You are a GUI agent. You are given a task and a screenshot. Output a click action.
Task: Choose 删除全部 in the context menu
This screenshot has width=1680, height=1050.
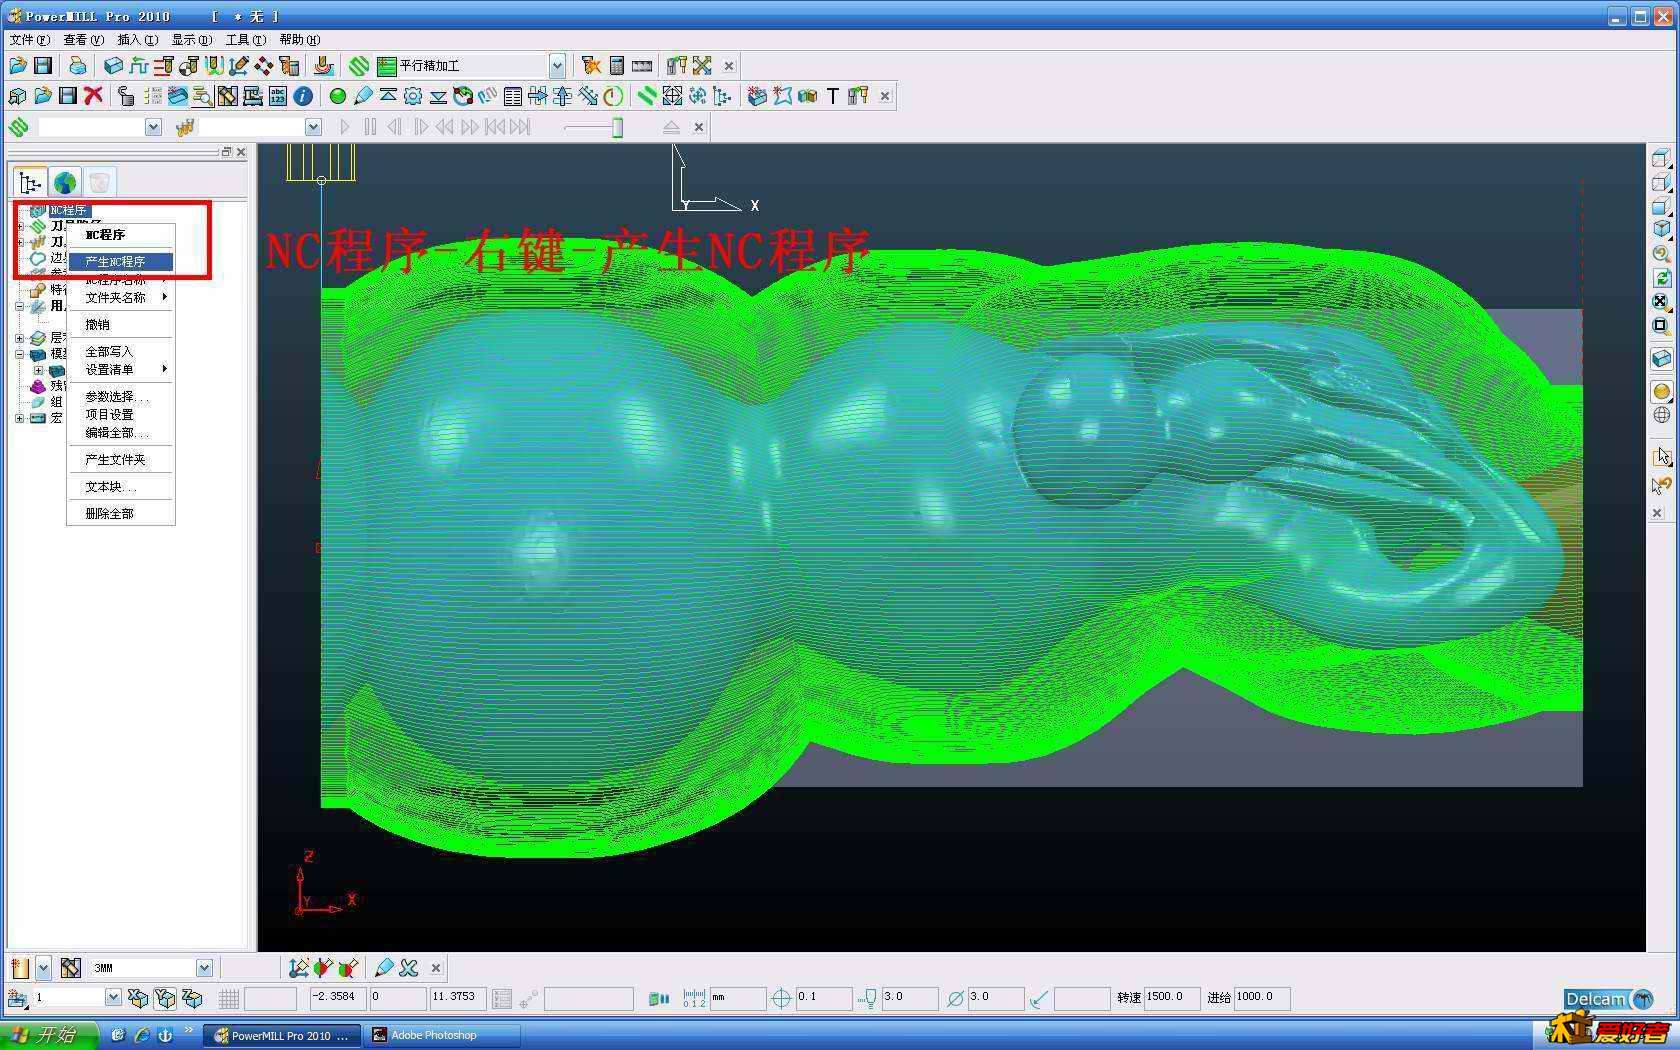[120, 514]
